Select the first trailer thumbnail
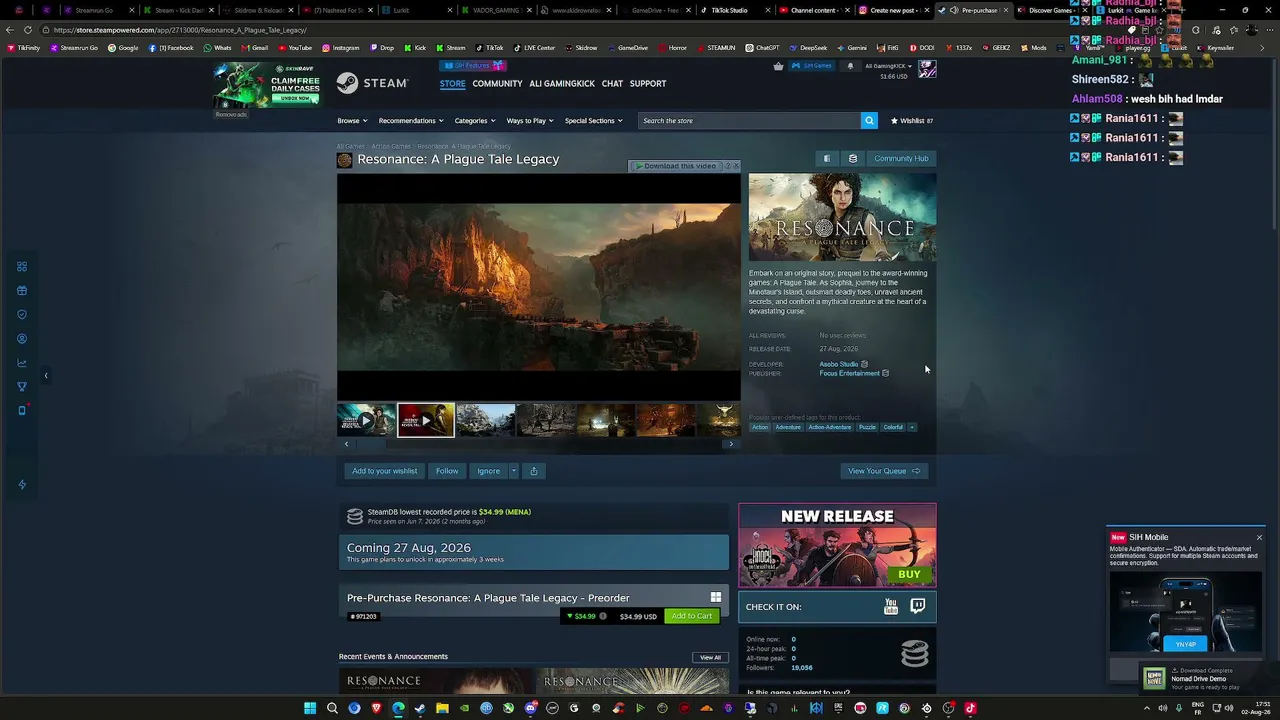The height and width of the screenshot is (720, 1280). 366,420
